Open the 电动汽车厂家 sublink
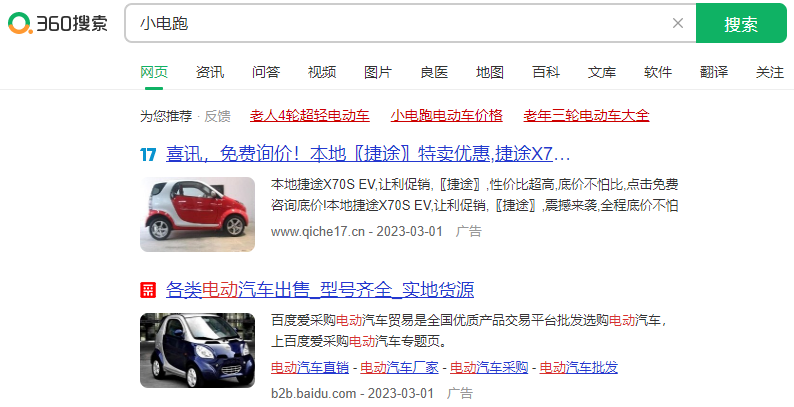The image size is (794, 407). coord(400,368)
